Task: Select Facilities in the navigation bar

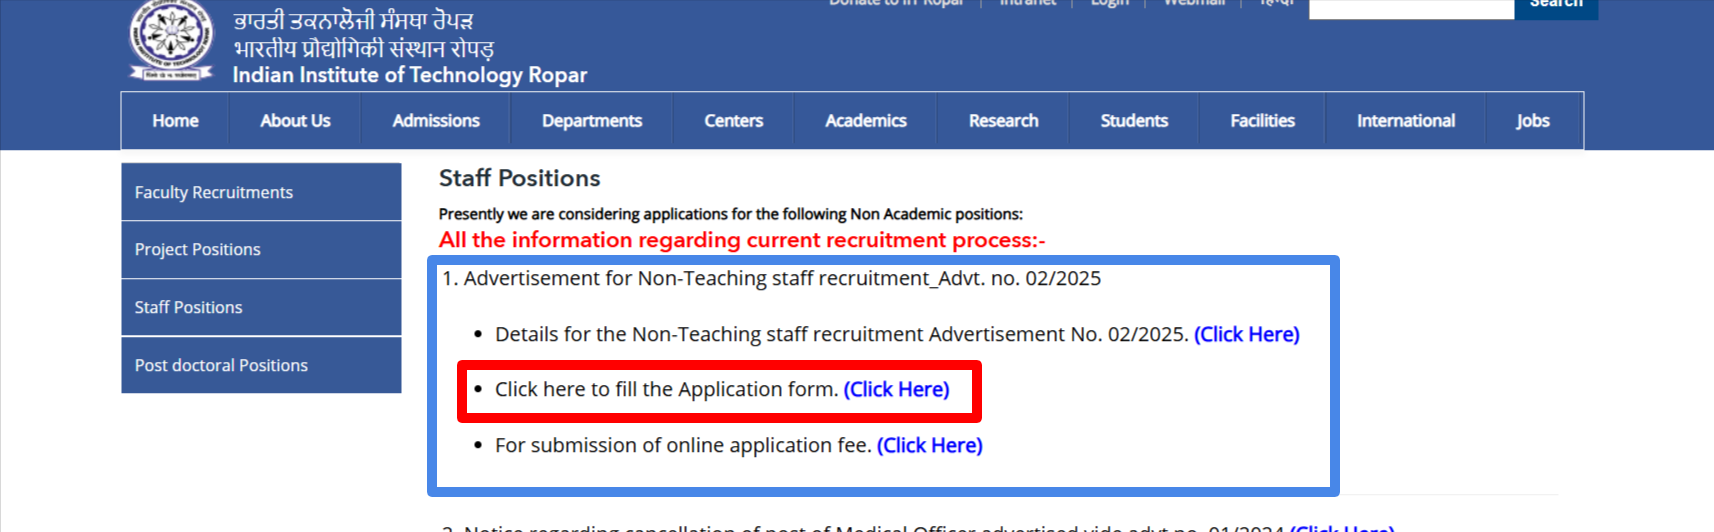Action: tap(1262, 121)
